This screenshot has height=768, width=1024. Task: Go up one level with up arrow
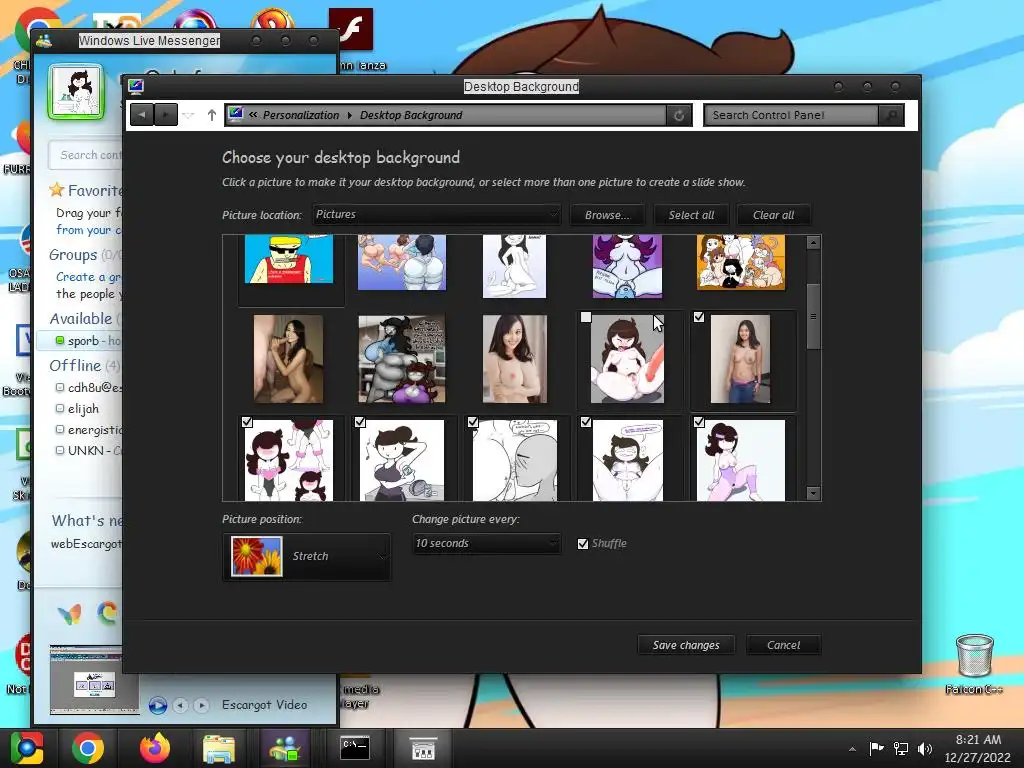pyautogui.click(x=212, y=115)
